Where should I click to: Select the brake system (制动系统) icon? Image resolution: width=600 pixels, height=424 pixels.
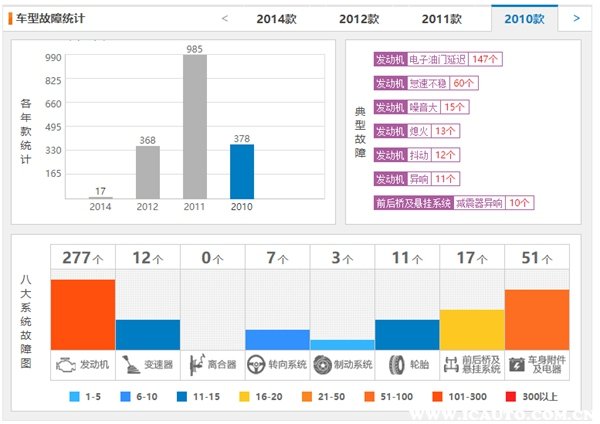pyautogui.click(x=321, y=364)
